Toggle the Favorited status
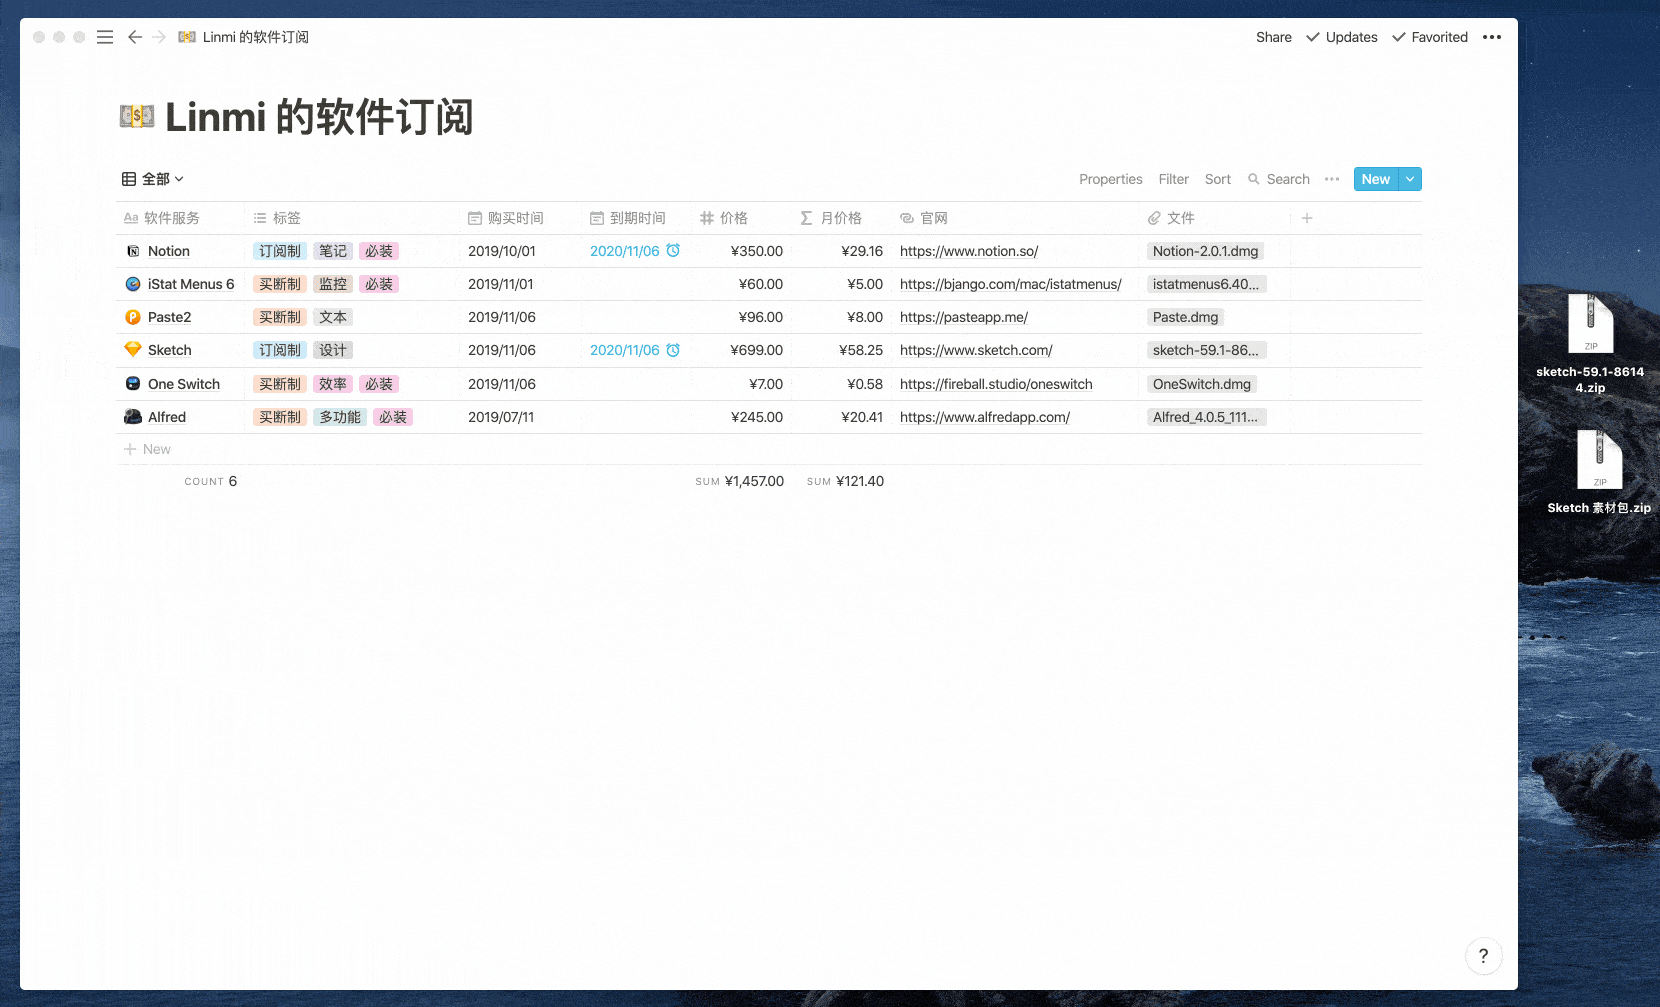Screen dimensions: 1660x1007 click(x=1430, y=37)
